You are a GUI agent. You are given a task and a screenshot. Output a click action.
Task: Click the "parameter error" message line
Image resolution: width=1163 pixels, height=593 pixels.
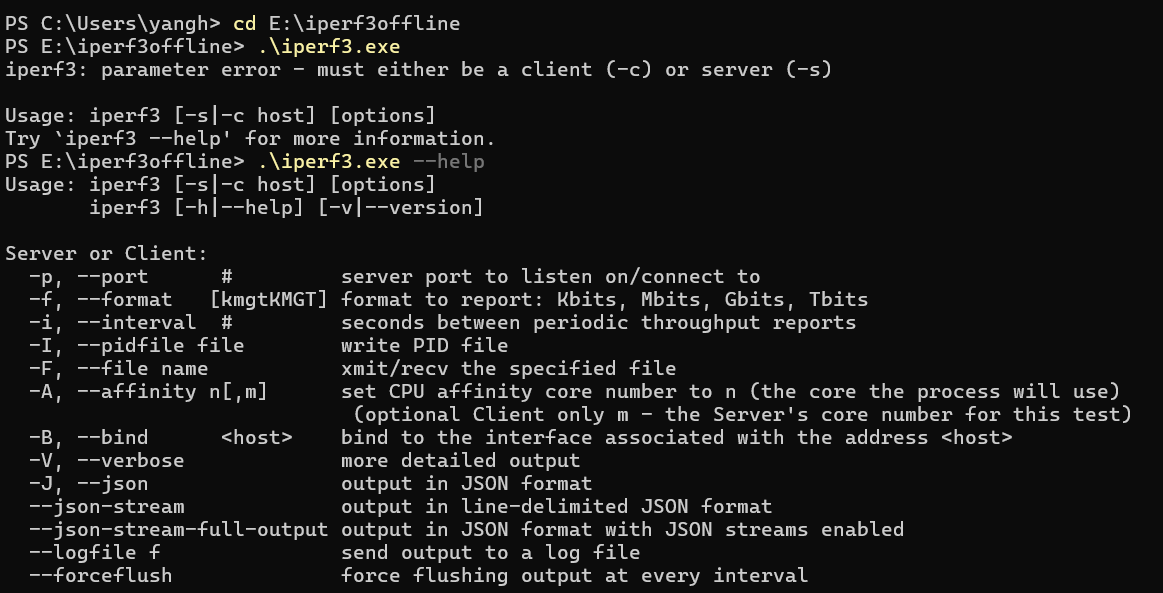click(x=418, y=69)
